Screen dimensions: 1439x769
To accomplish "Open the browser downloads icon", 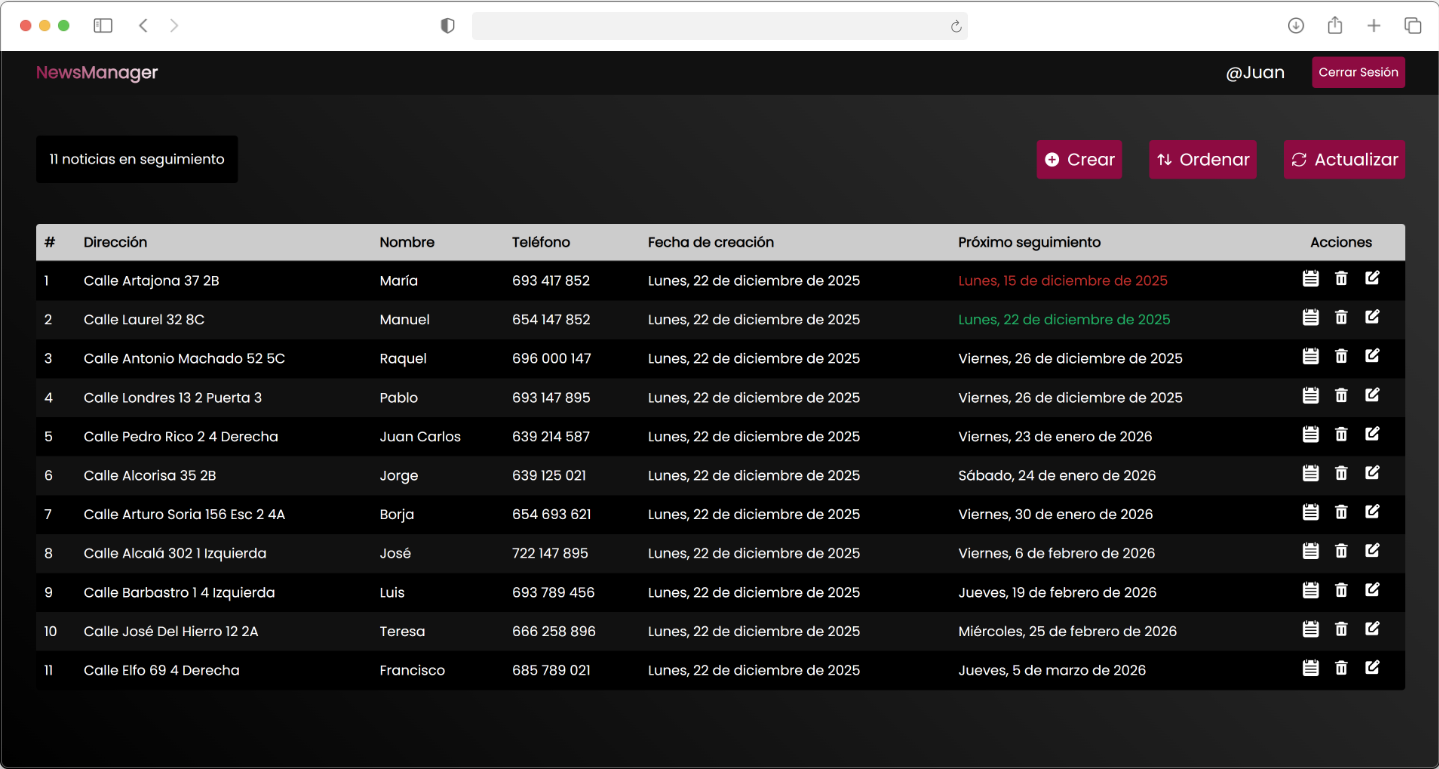I will (x=1295, y=26).
